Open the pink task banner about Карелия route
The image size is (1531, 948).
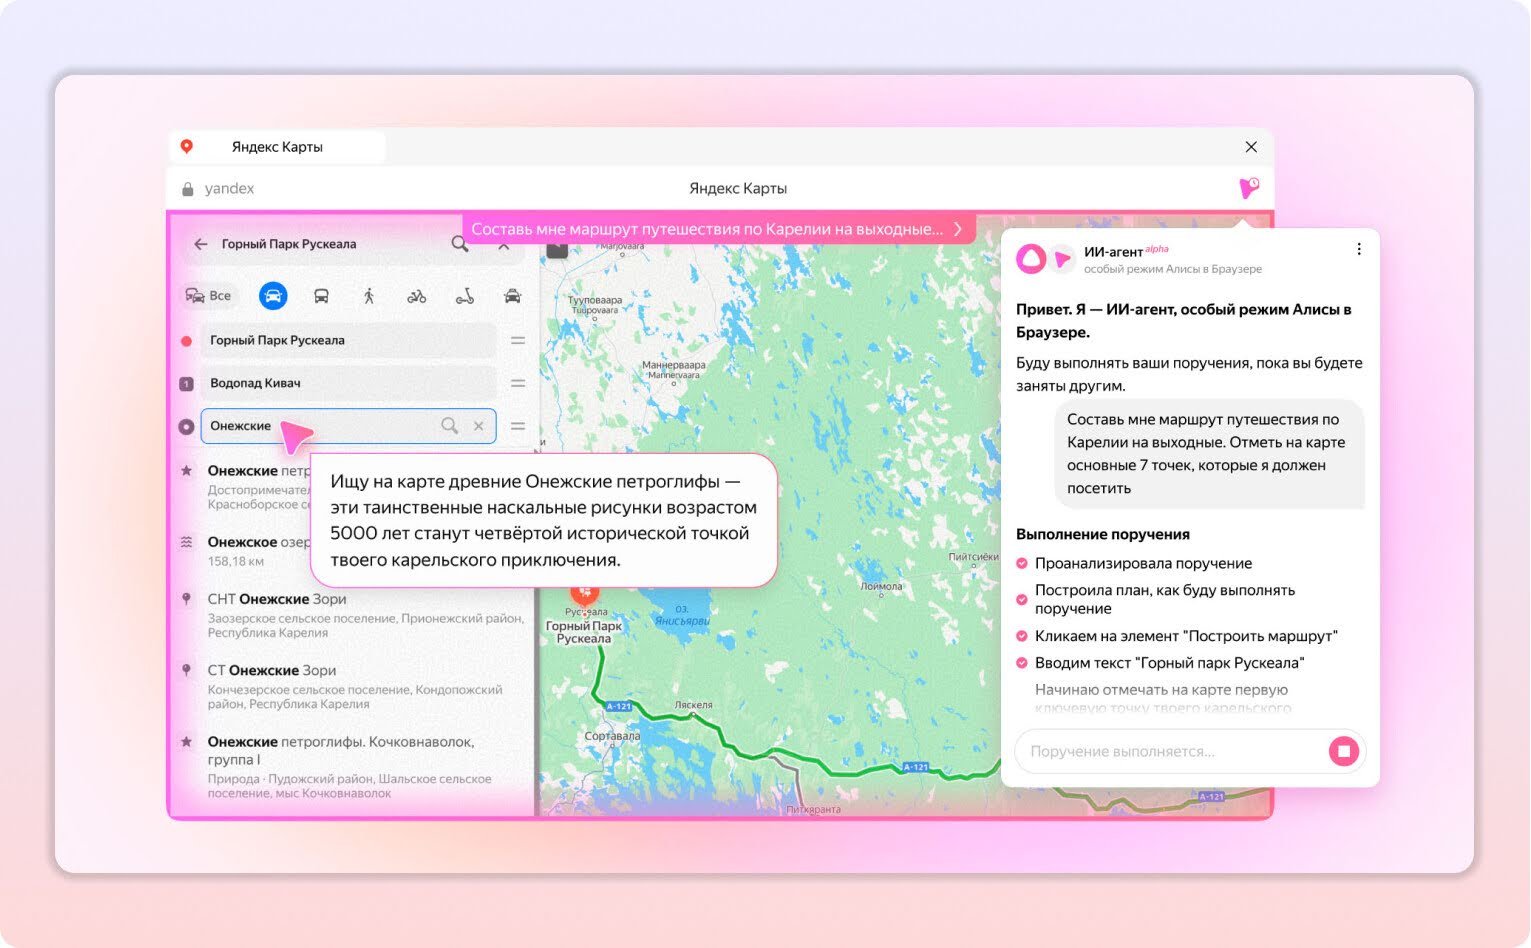coord(719,229)
